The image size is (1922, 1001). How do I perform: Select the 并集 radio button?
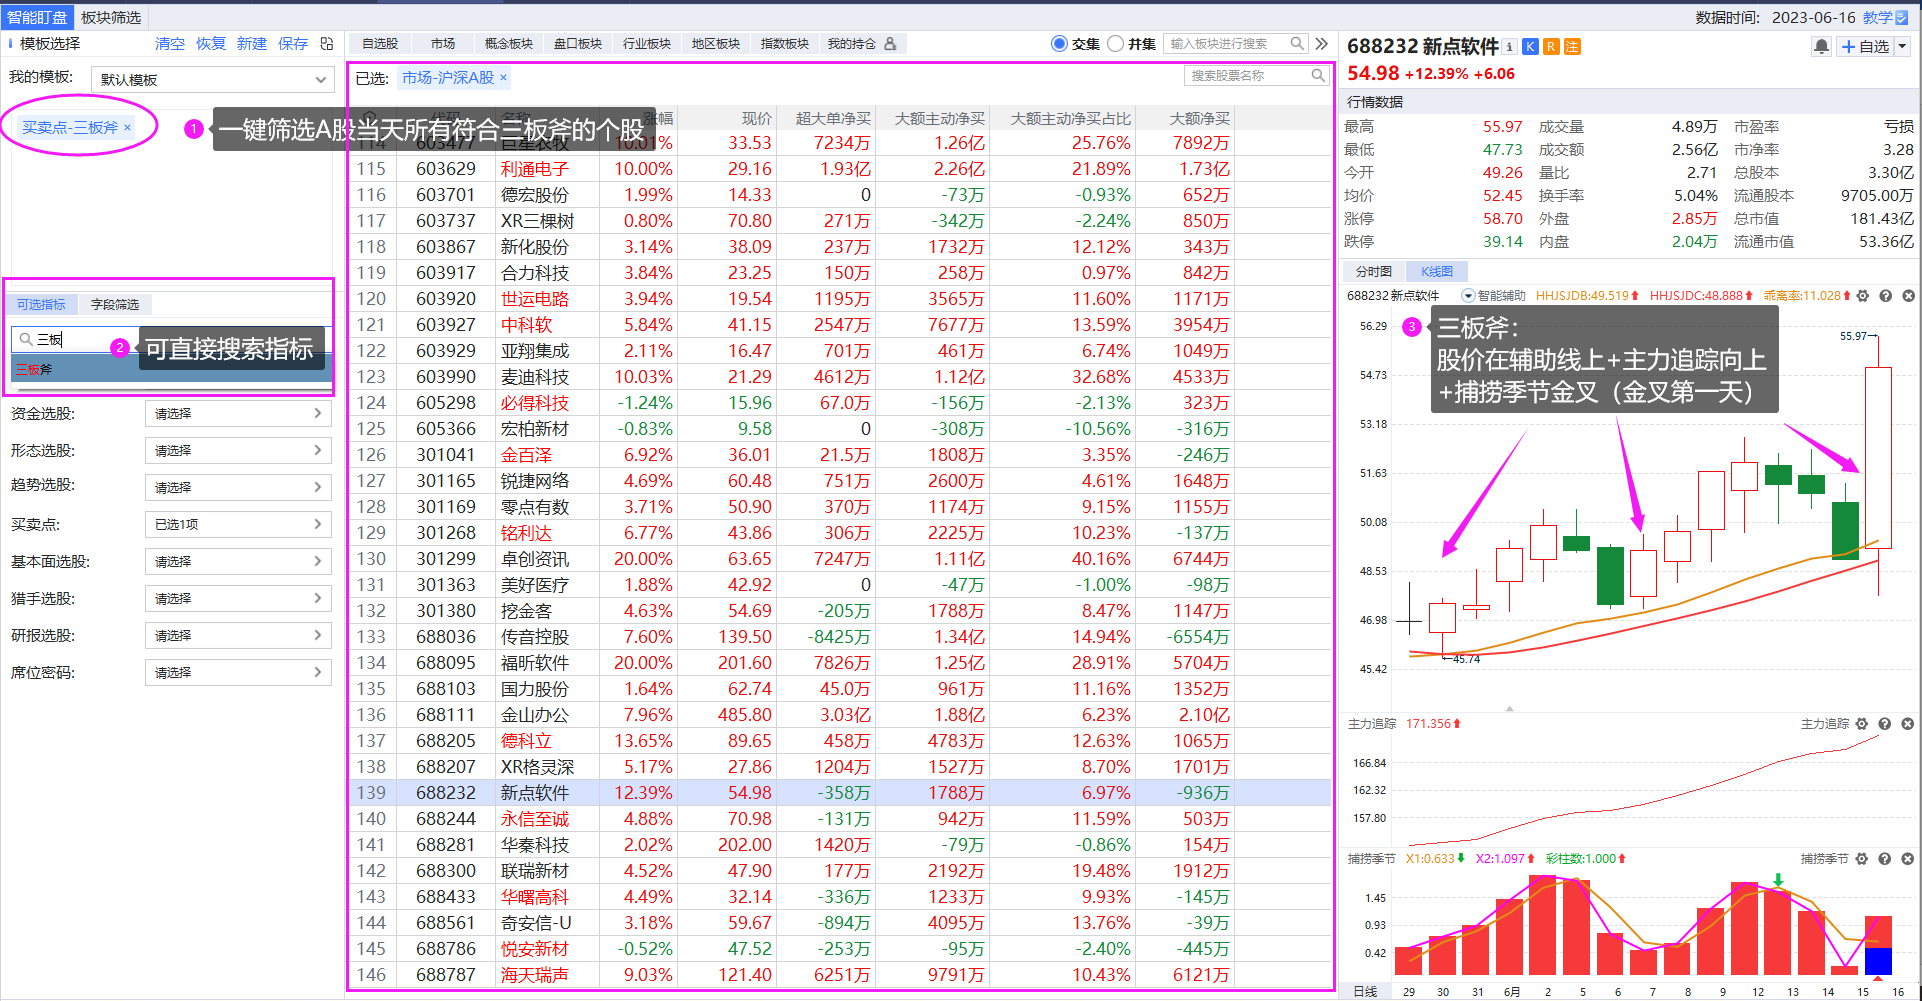coord(1115,44)
